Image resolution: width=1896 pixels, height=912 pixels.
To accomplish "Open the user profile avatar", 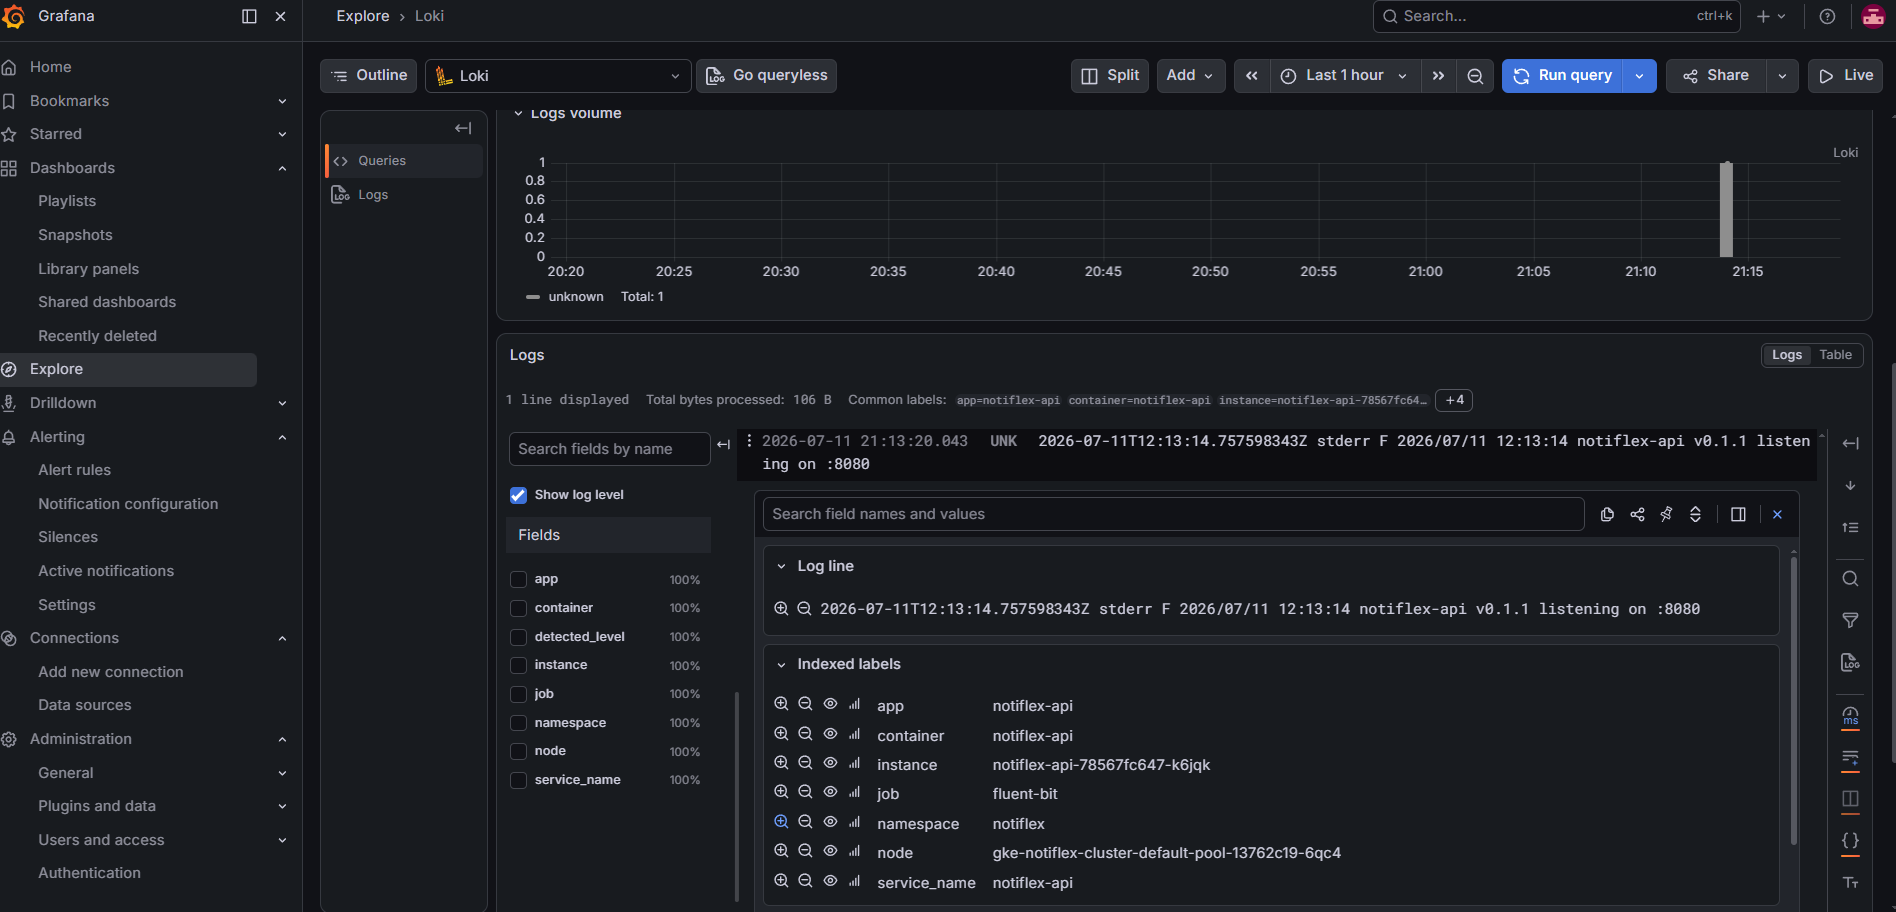I will tap(1873, 16).
